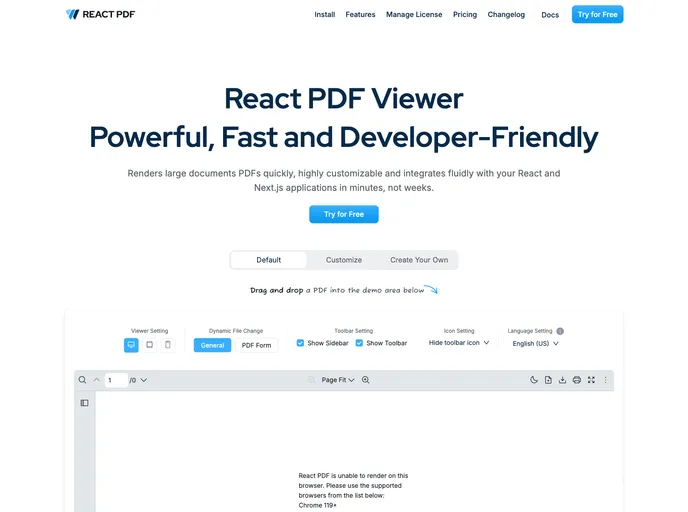688x512 pixels.
Task: Click the 'Chrome 119+' browser text
Action: [318, 505]
